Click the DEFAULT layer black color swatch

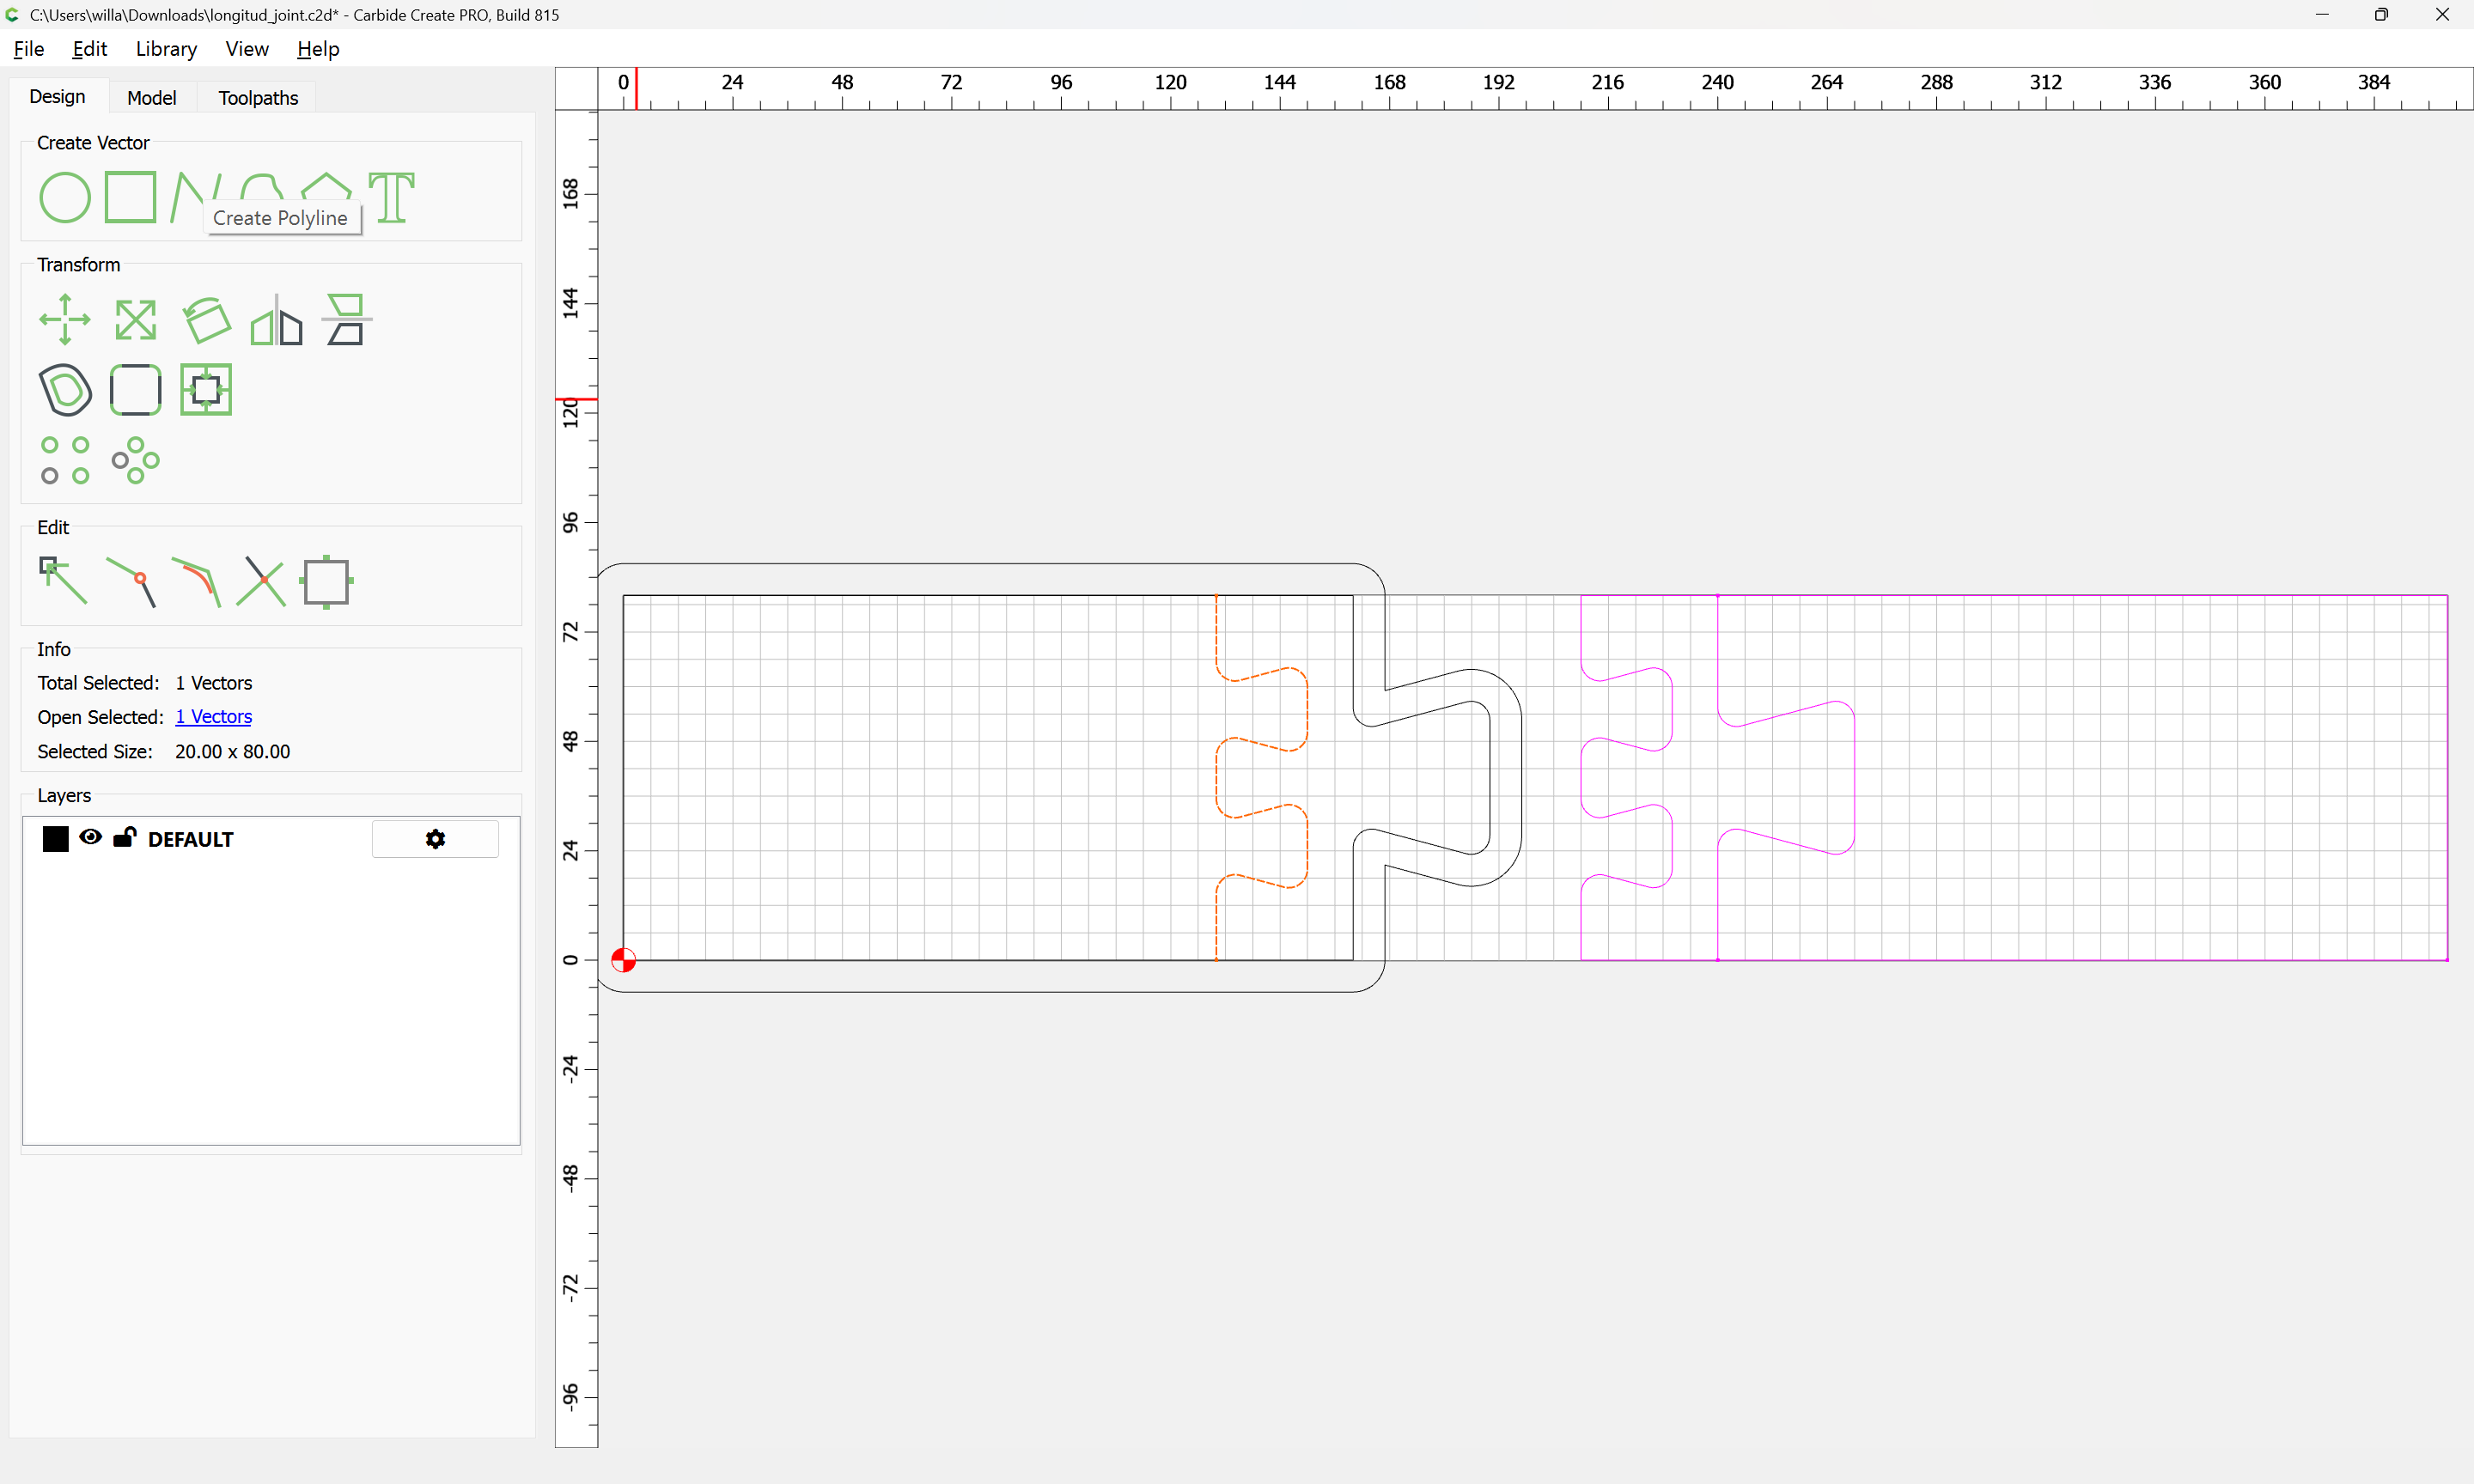[56, 839]
